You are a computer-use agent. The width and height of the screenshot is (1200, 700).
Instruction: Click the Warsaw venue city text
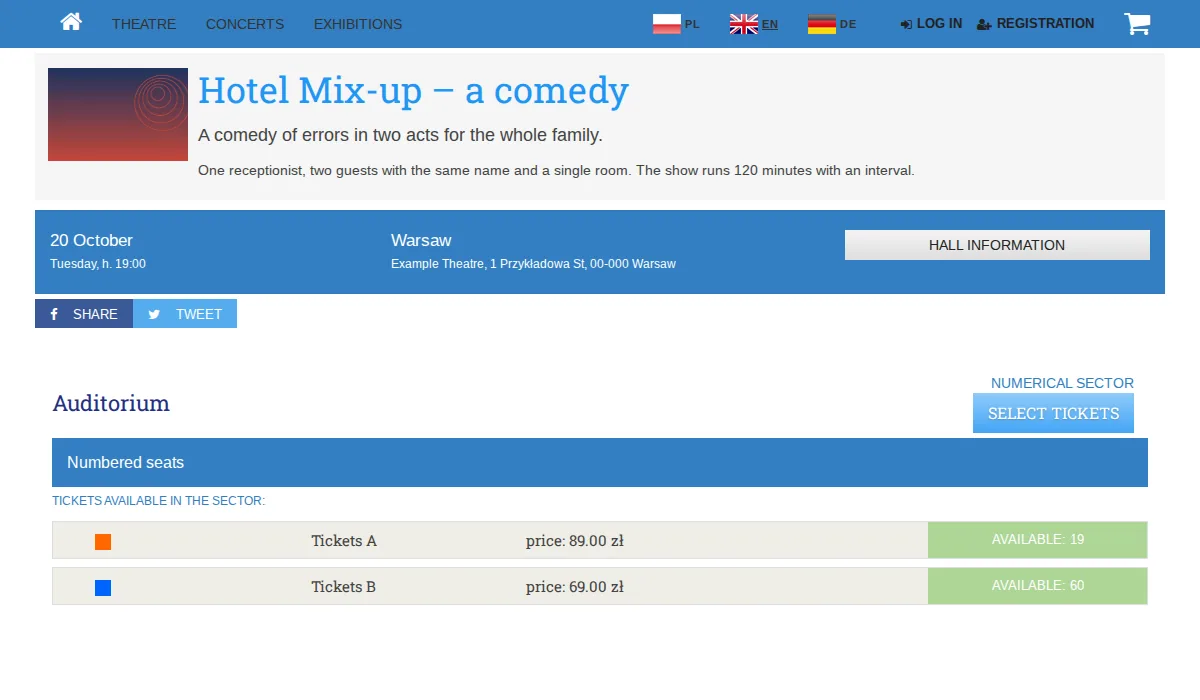coord(421,240)
